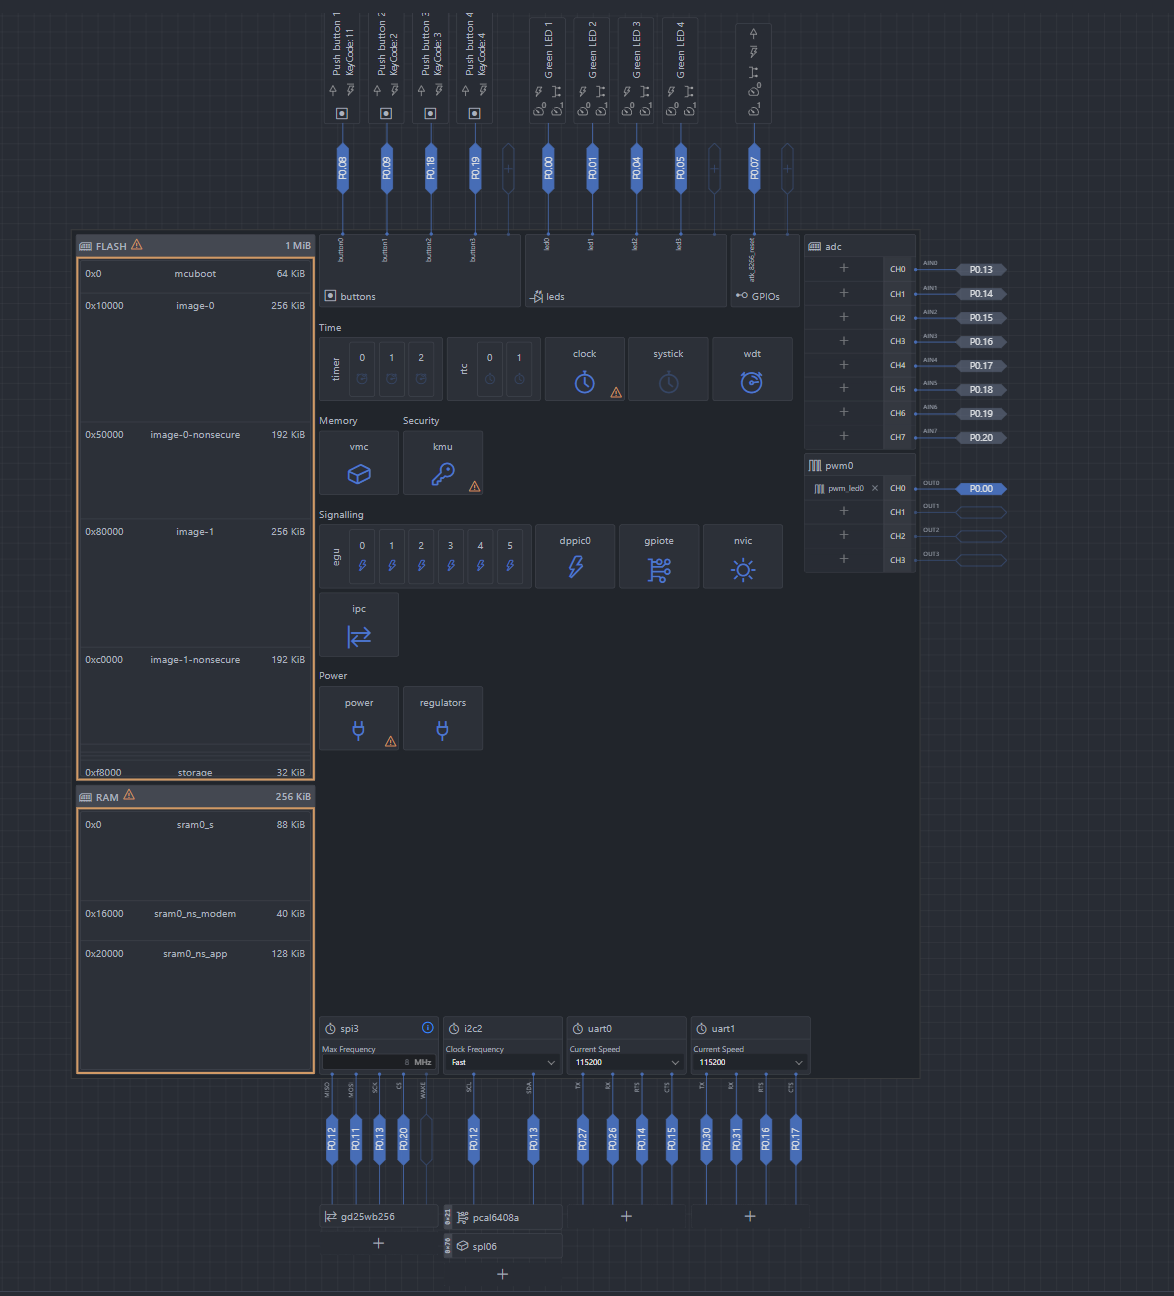Click the ipc peripheral icon
This screenshot has height=1296, width=1174.
point(359,635)
